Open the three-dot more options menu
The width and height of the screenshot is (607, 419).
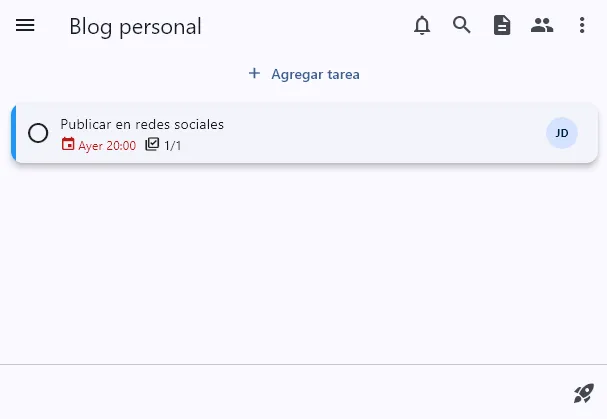point(582,26)
